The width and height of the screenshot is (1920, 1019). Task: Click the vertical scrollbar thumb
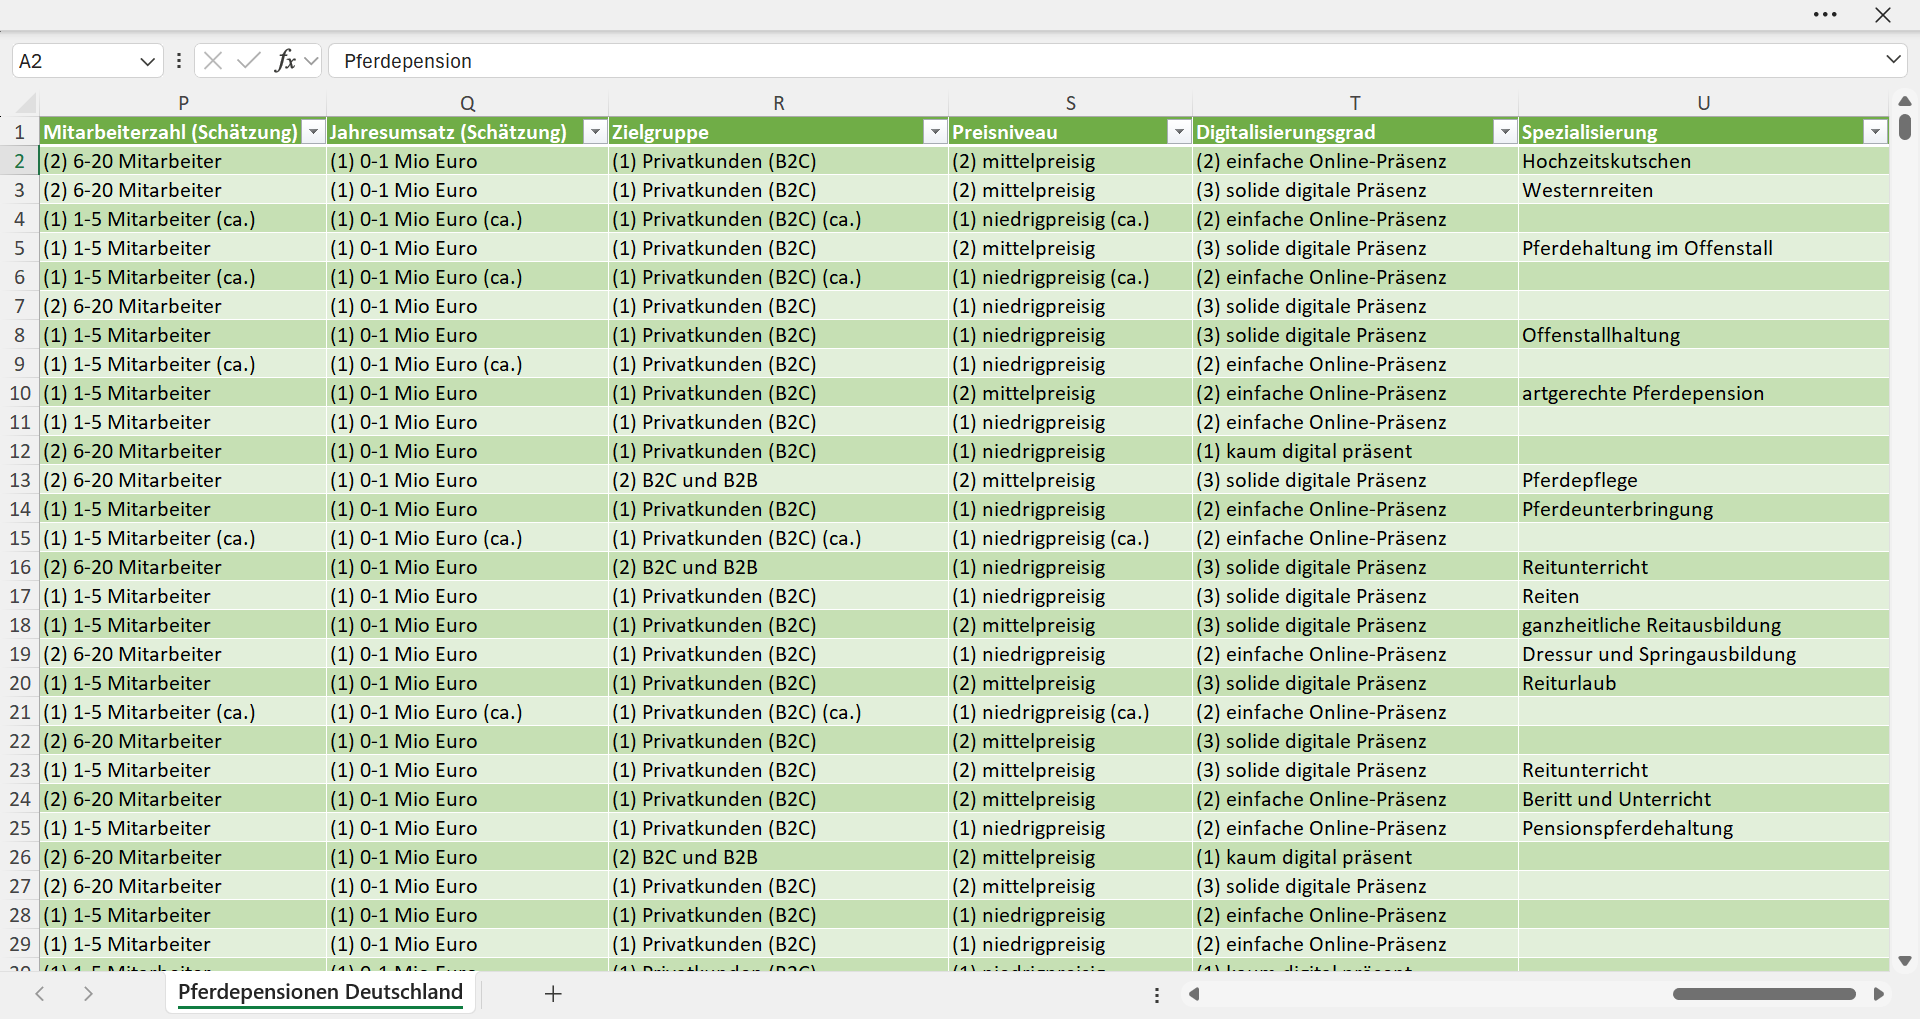[1904, 127]
